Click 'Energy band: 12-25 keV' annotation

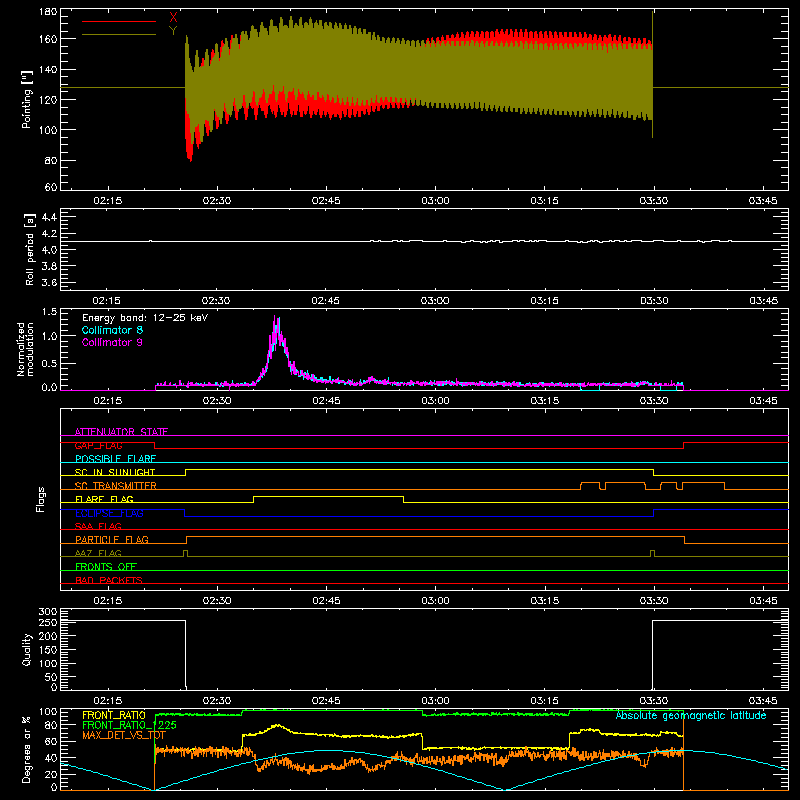pos(145,318)
